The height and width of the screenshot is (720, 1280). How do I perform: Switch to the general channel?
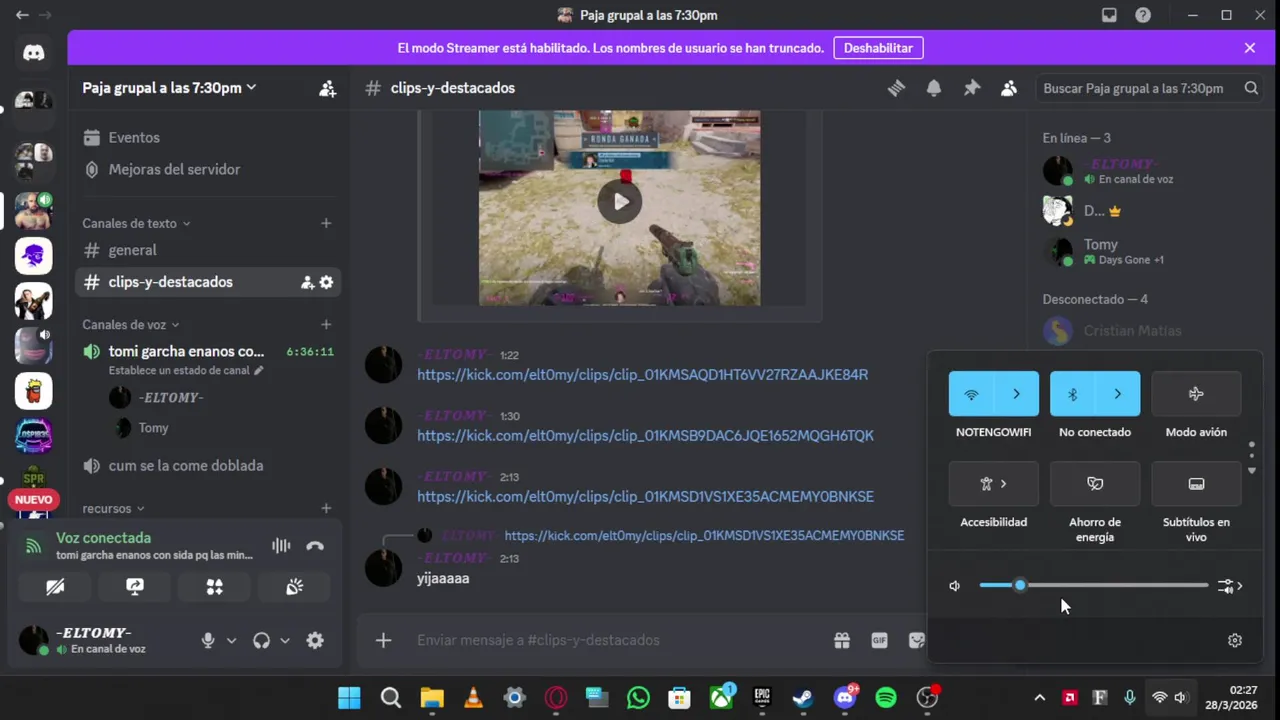click(208, 250)
